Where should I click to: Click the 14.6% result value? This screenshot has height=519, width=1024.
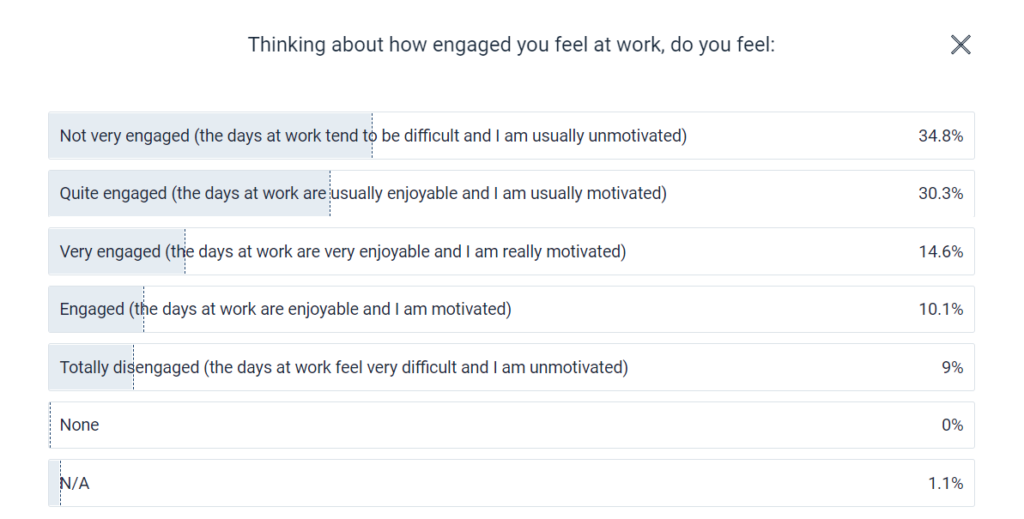[x=940, y=251]
